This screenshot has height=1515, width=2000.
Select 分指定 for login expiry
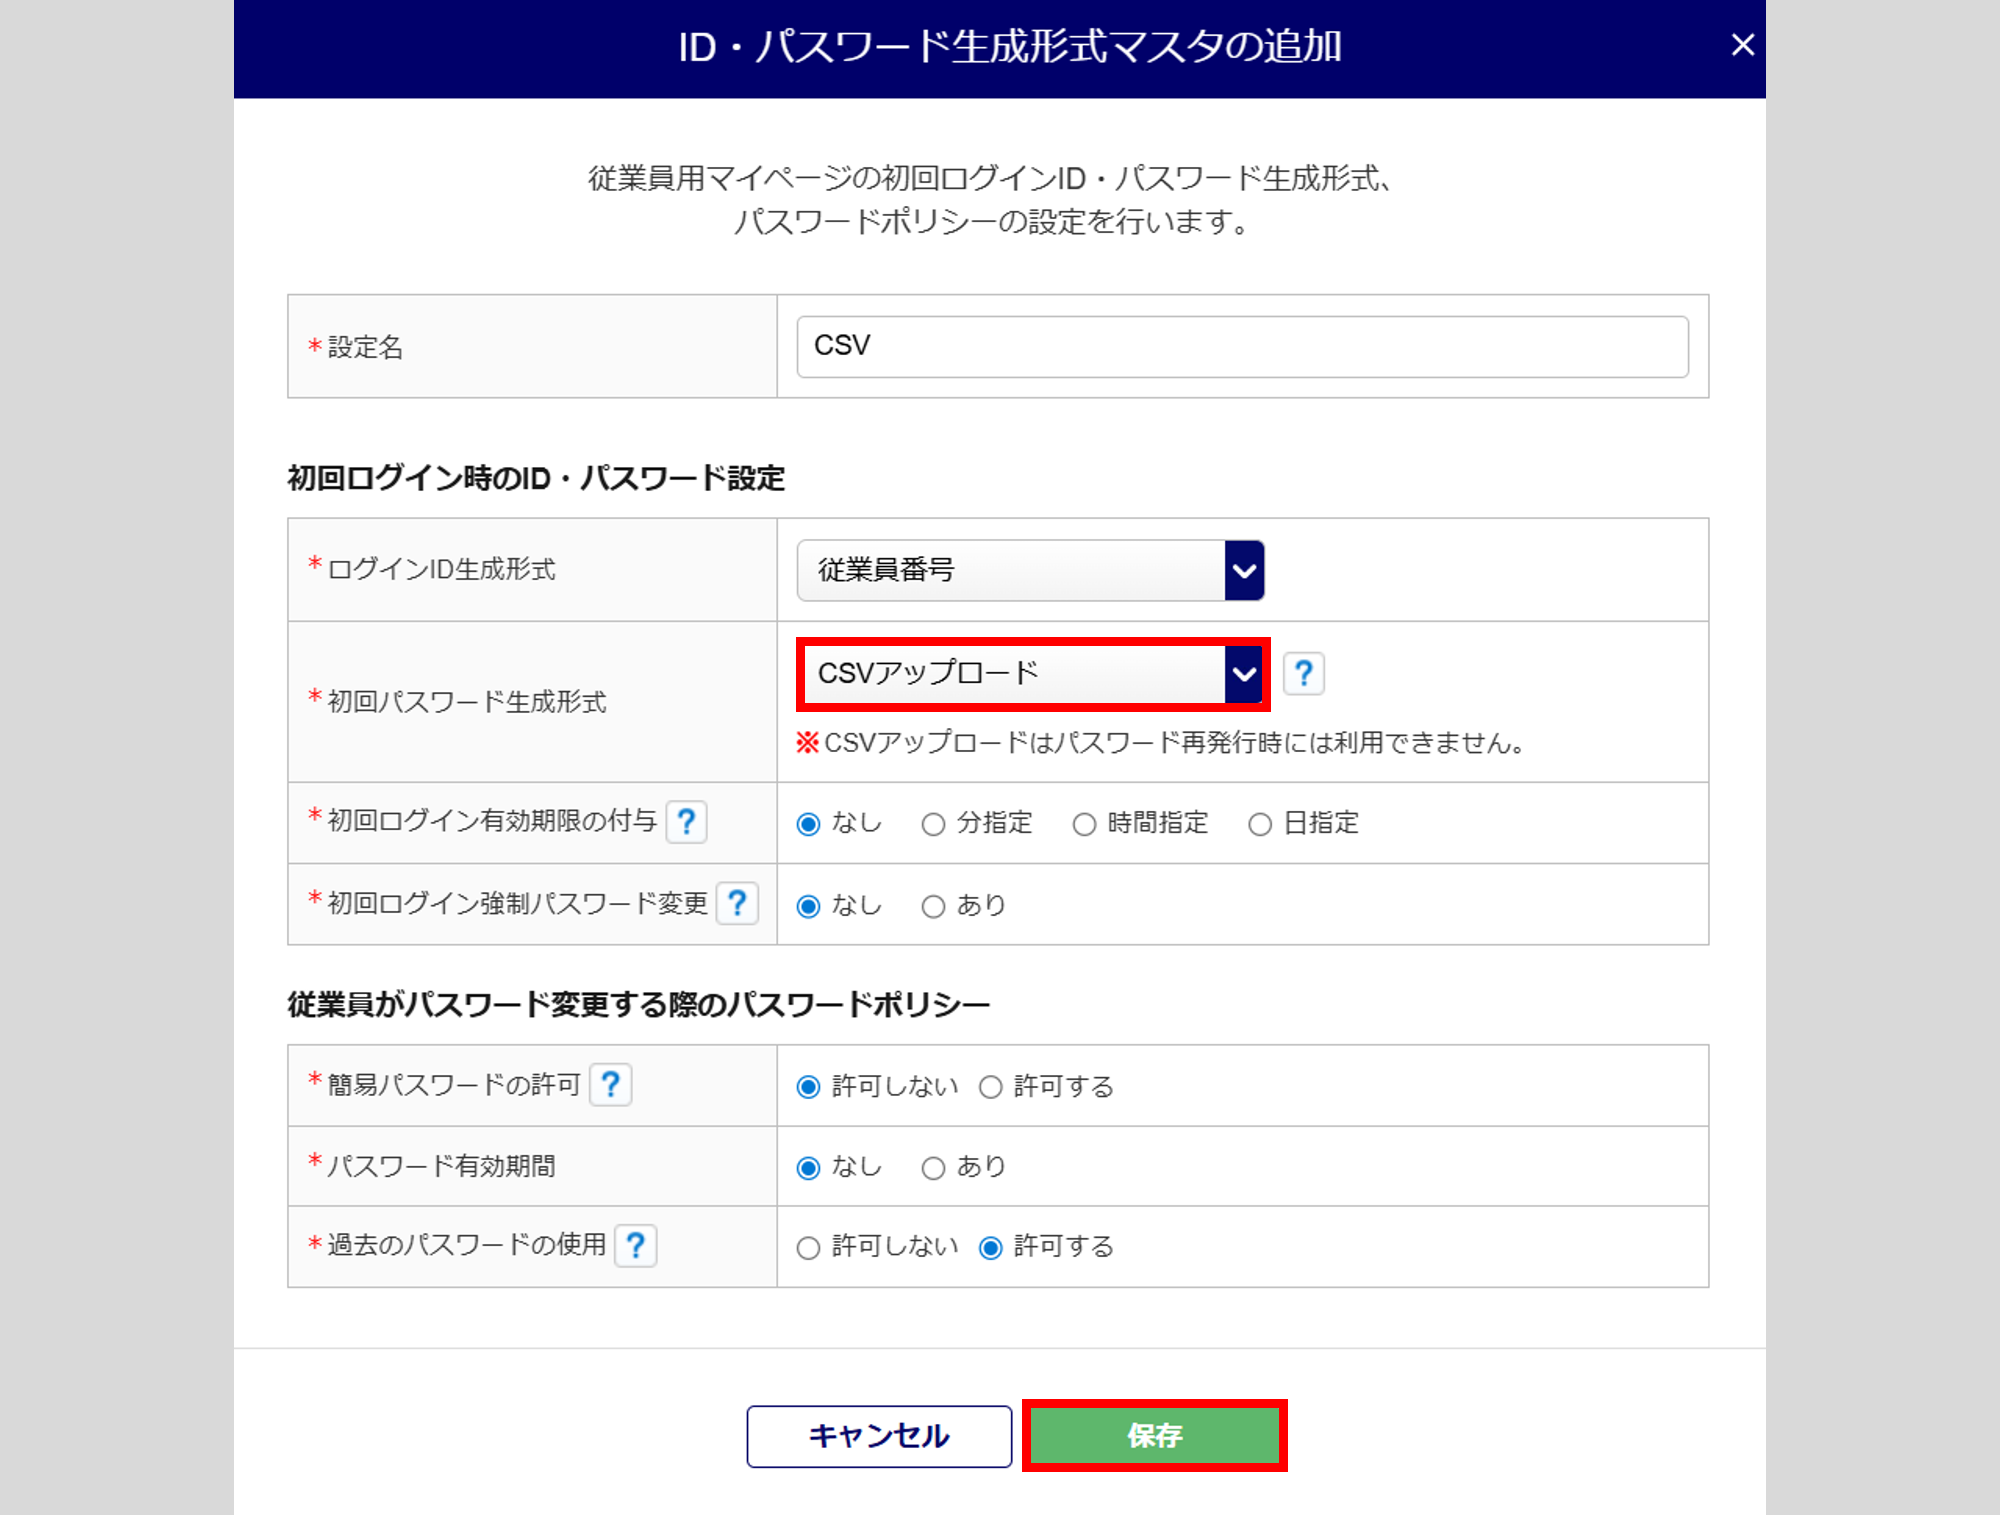pyautogui.click(x=933, y=824)
